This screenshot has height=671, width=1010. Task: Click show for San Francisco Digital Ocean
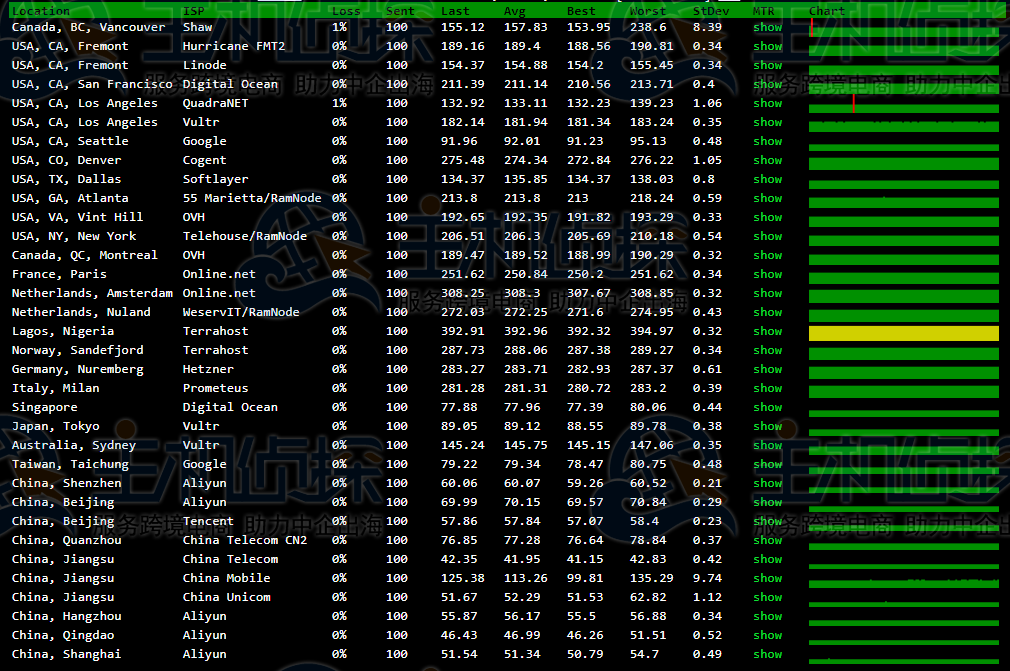point(767,84)
